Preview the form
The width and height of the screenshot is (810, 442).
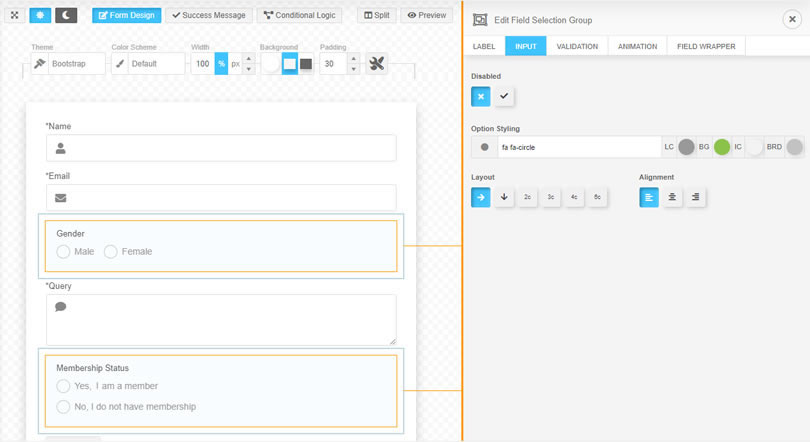(x=427, y=15)
